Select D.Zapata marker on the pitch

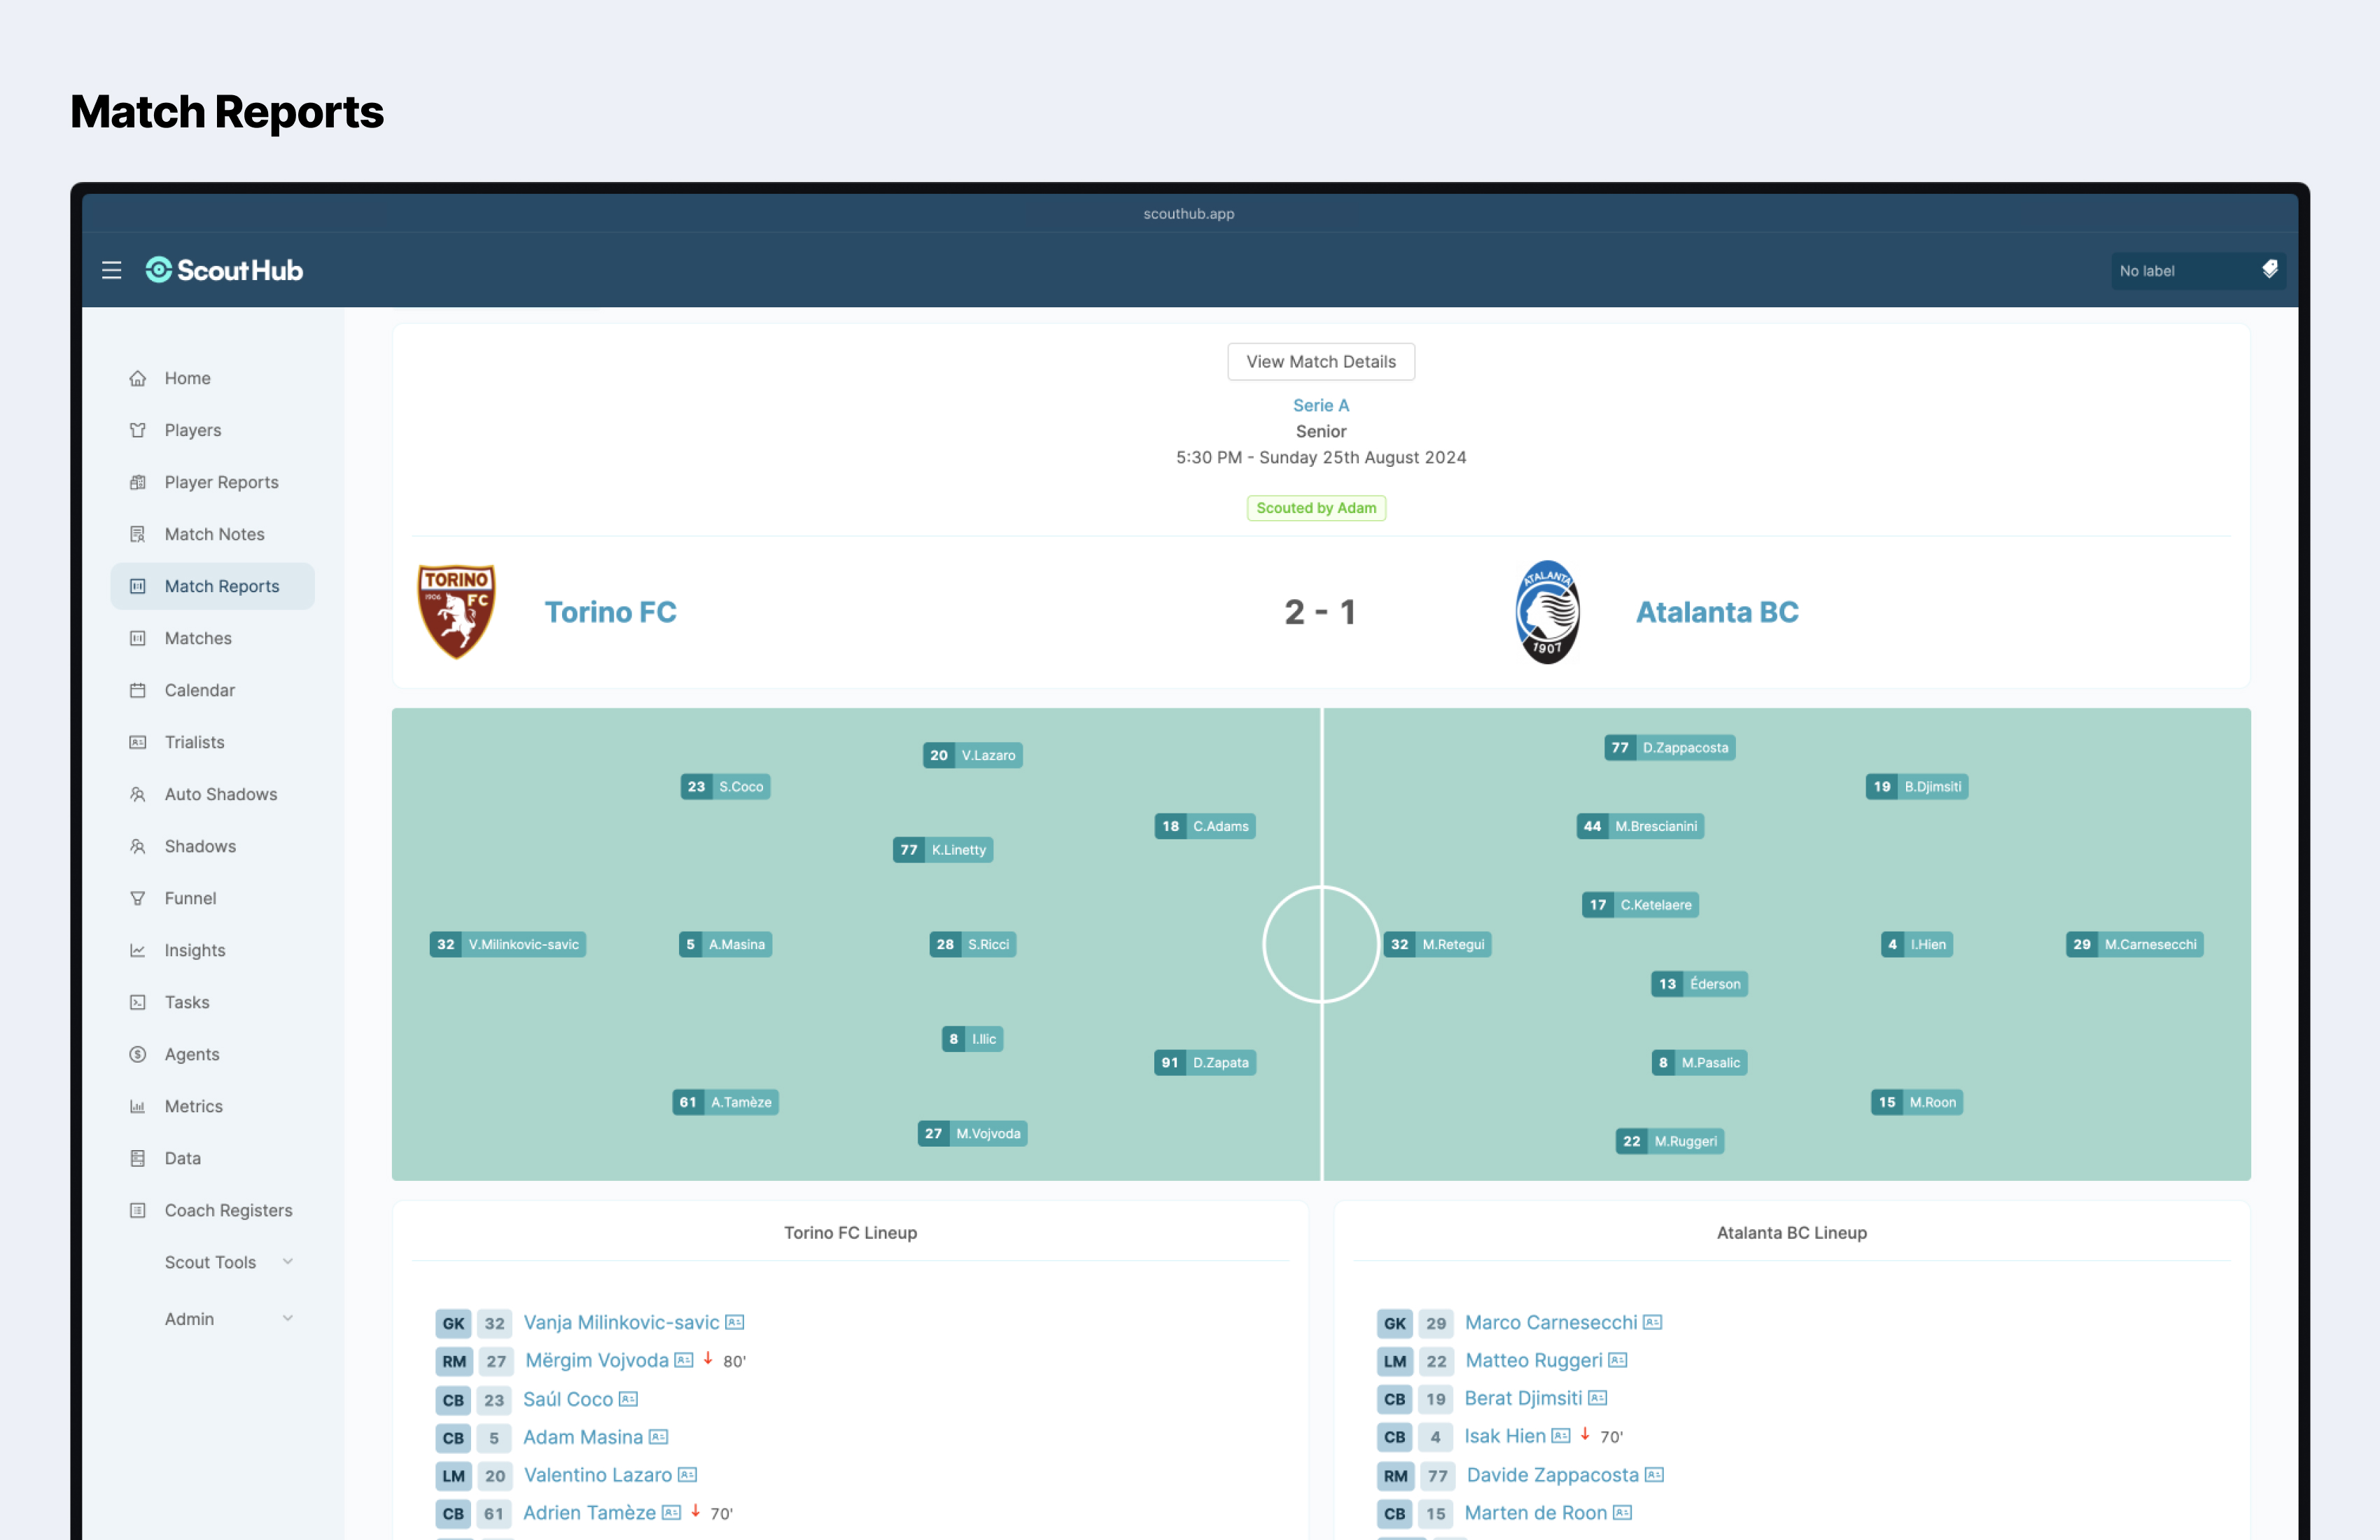pyautogui.click(x=1205, y=1062)
